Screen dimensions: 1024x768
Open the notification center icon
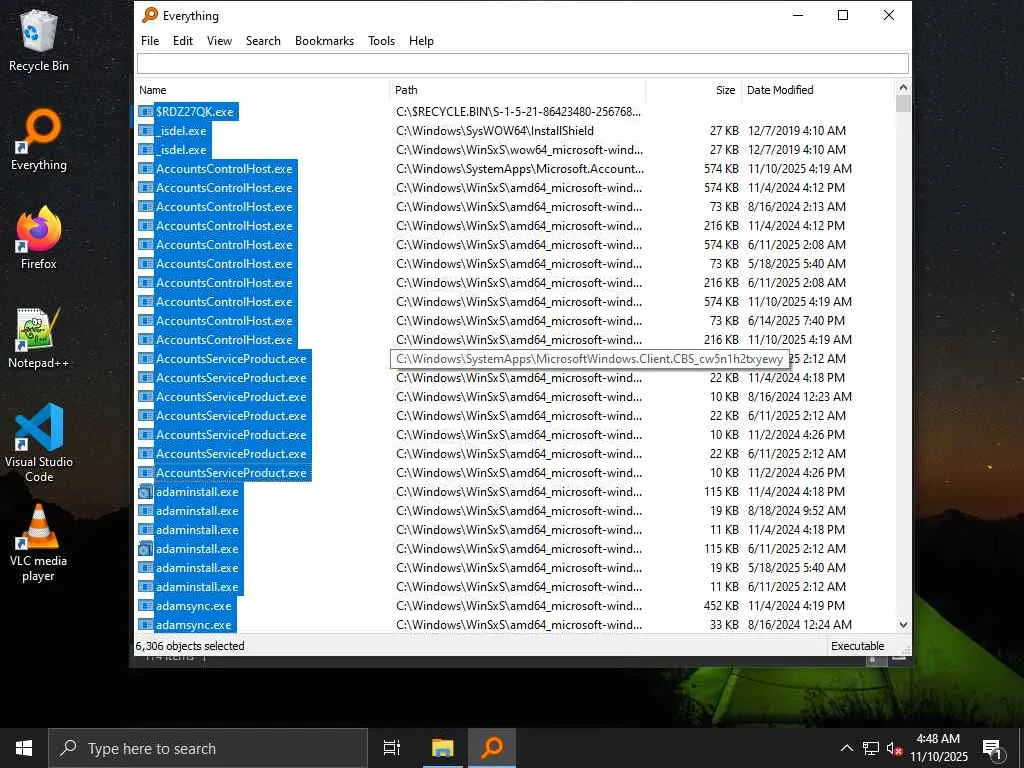point(992,748)
